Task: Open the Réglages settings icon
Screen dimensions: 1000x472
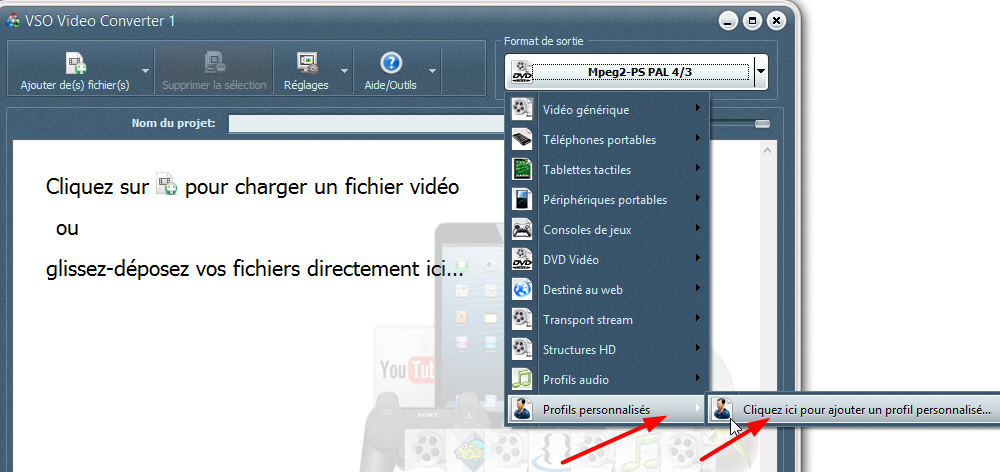Action: pyautogui.click(x=307, y=63)
